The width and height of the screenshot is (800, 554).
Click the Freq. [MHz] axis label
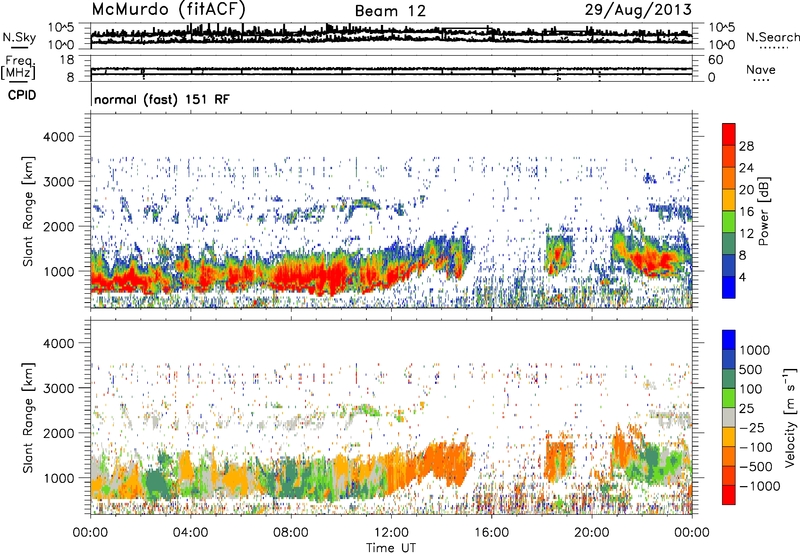(18, 67)
